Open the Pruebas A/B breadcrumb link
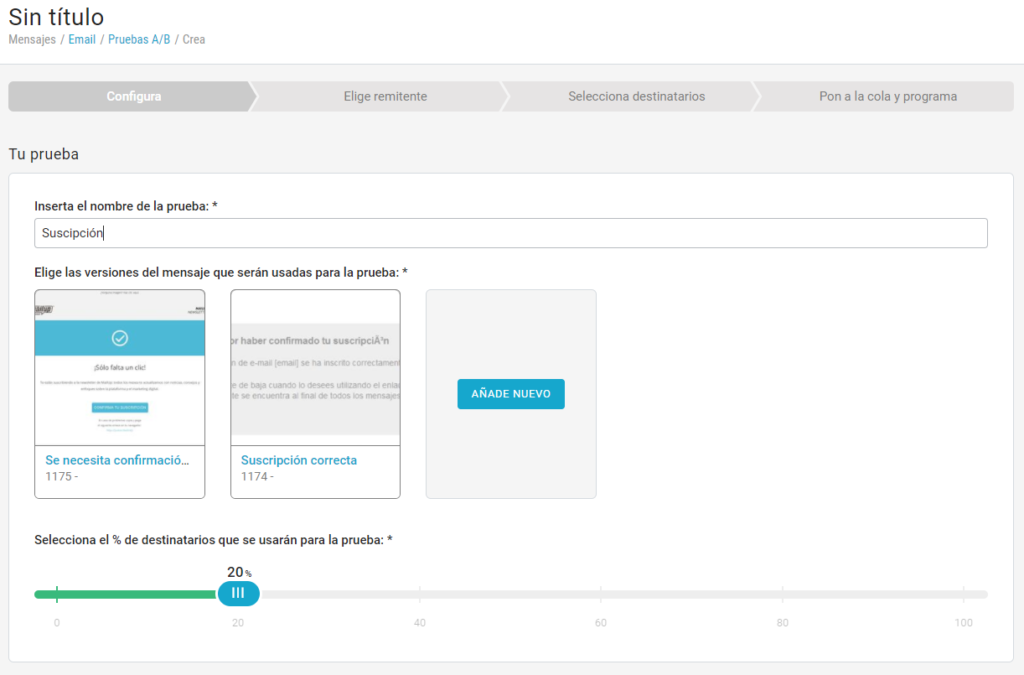1024x675 pixels. 138,40
